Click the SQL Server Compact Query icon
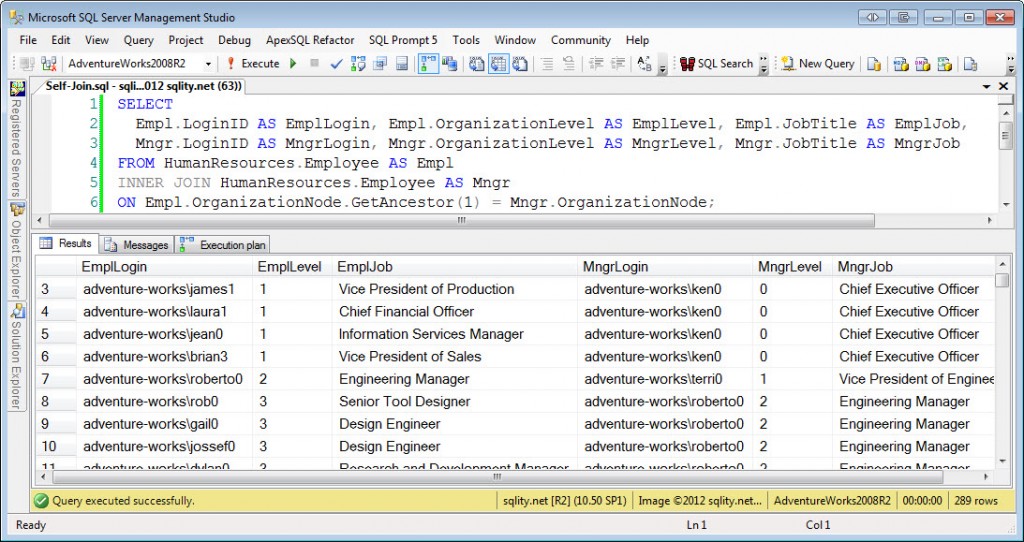Screen dimensions: 1024x542 [970, 63]
